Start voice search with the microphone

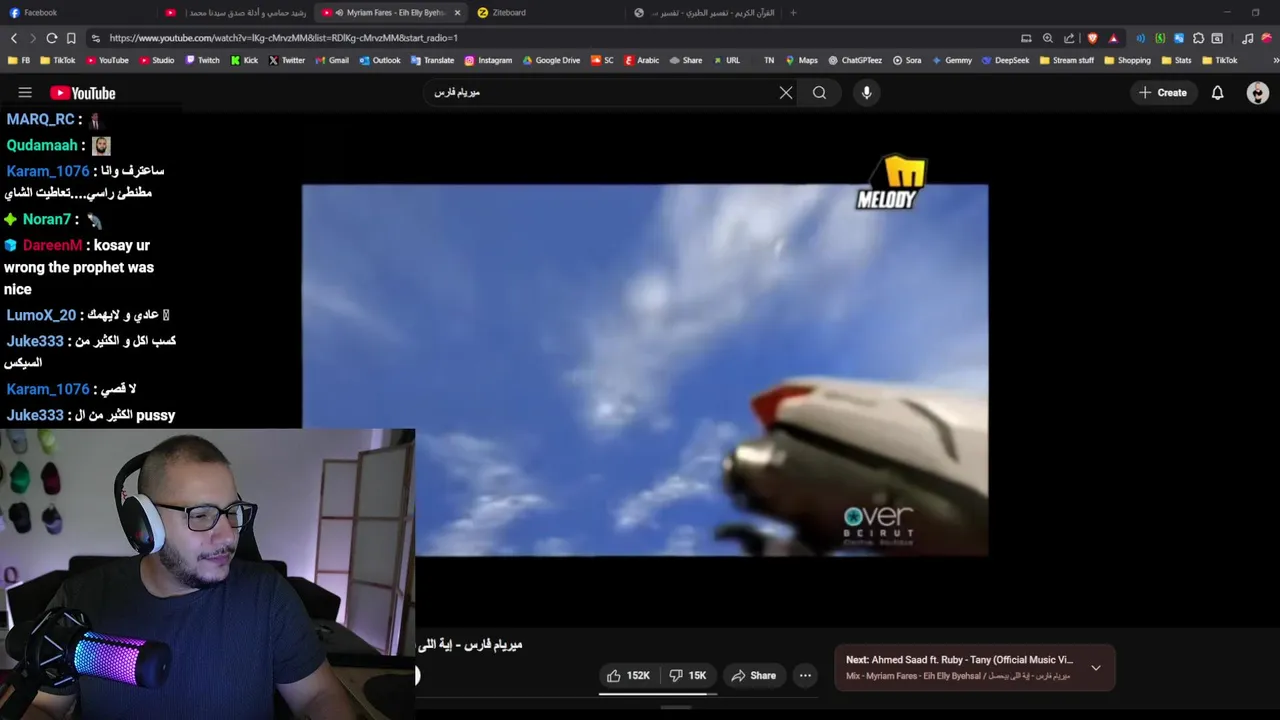coord(866,93)
